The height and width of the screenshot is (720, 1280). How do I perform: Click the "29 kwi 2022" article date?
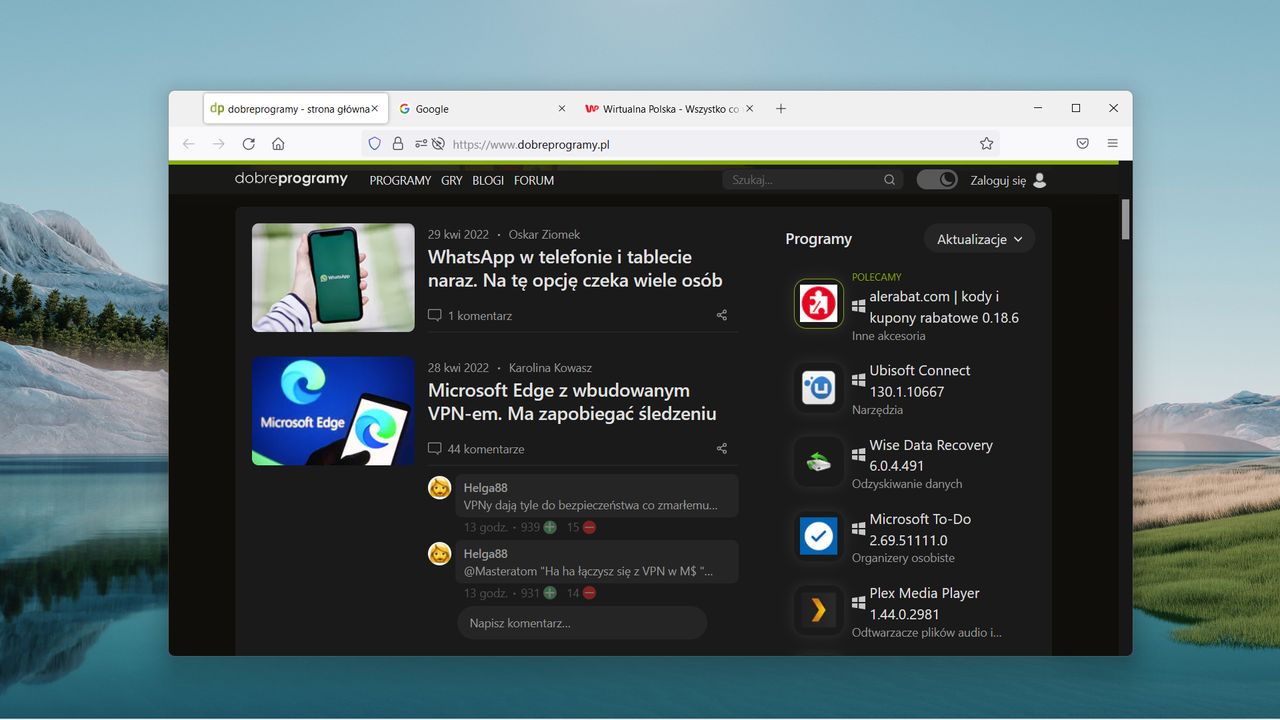coord(459,234)
